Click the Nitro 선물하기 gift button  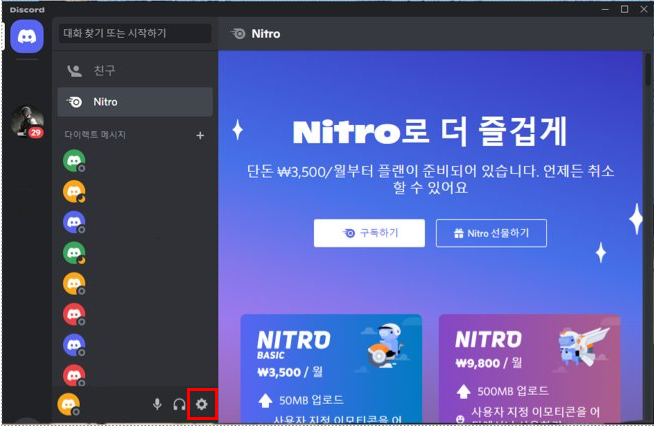tap(491, 233)
